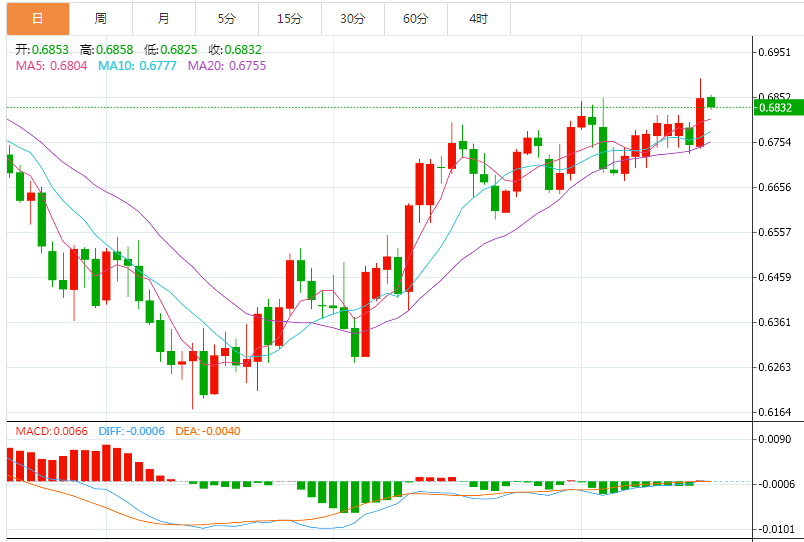Click the close price 收:0.6832
Image resolution: width=804 pixels, height=542 pixels.
tap(235, 50)
